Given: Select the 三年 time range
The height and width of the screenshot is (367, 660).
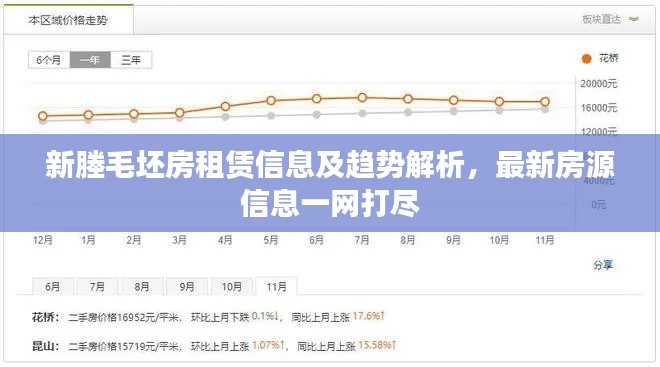Looking at the screenshot, I should (131, 60).
